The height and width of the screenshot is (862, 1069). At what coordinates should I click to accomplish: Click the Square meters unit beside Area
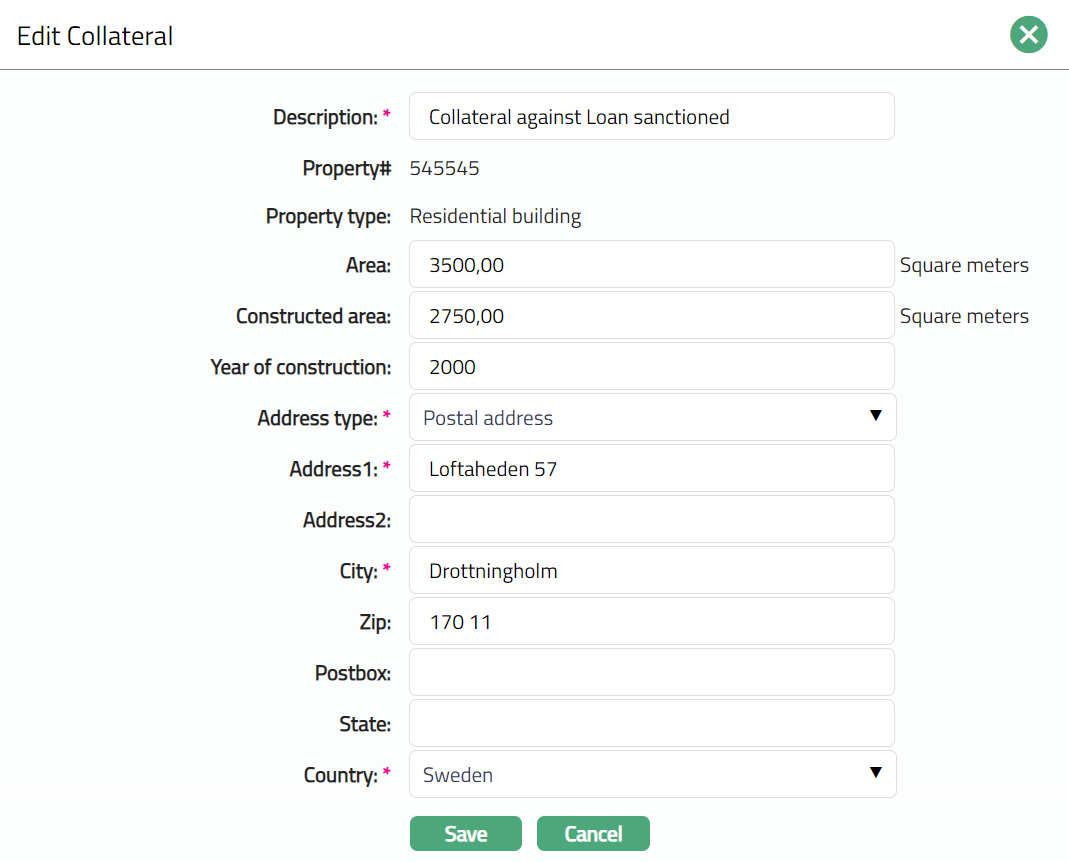963,266
